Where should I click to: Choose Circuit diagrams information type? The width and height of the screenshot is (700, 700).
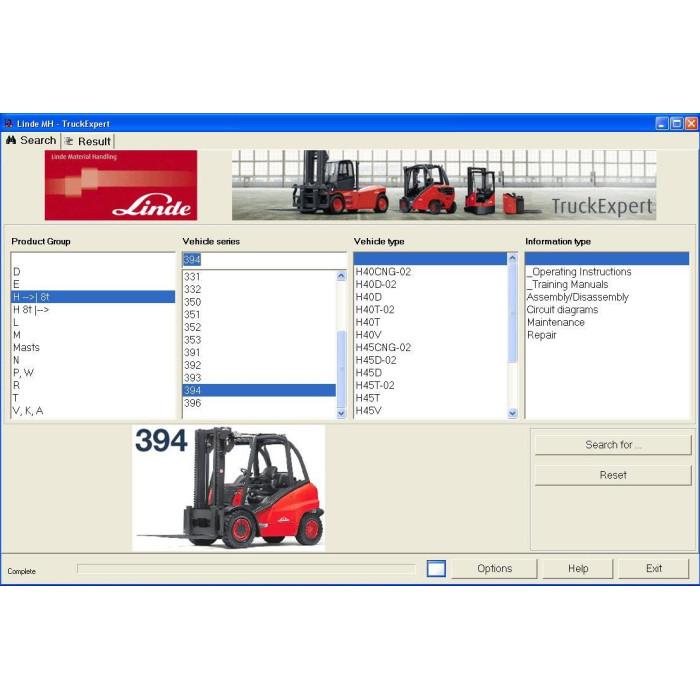pyautogui.click(x=607, y=309)
